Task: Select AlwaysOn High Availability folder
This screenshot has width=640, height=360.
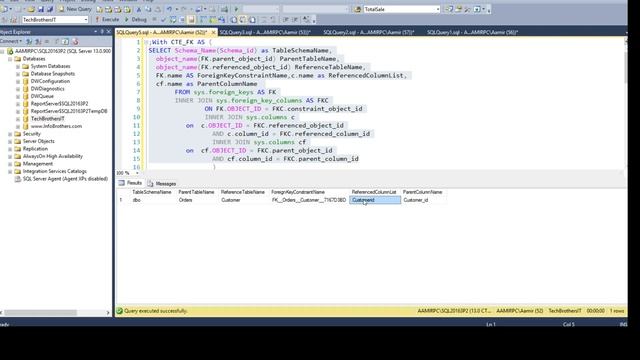Action: pyautogui.click(x=53, y=156)
